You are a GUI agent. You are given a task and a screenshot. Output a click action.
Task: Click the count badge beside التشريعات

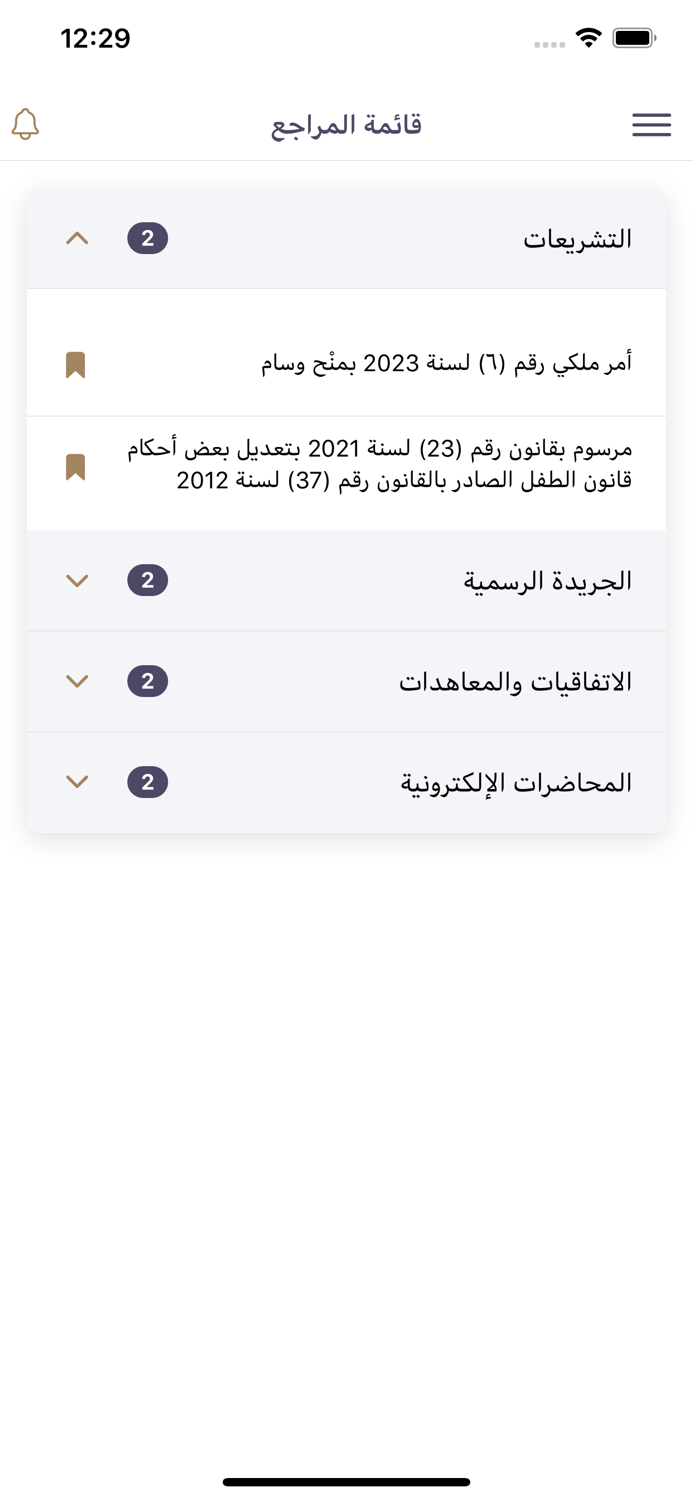(x=148, y=238)
